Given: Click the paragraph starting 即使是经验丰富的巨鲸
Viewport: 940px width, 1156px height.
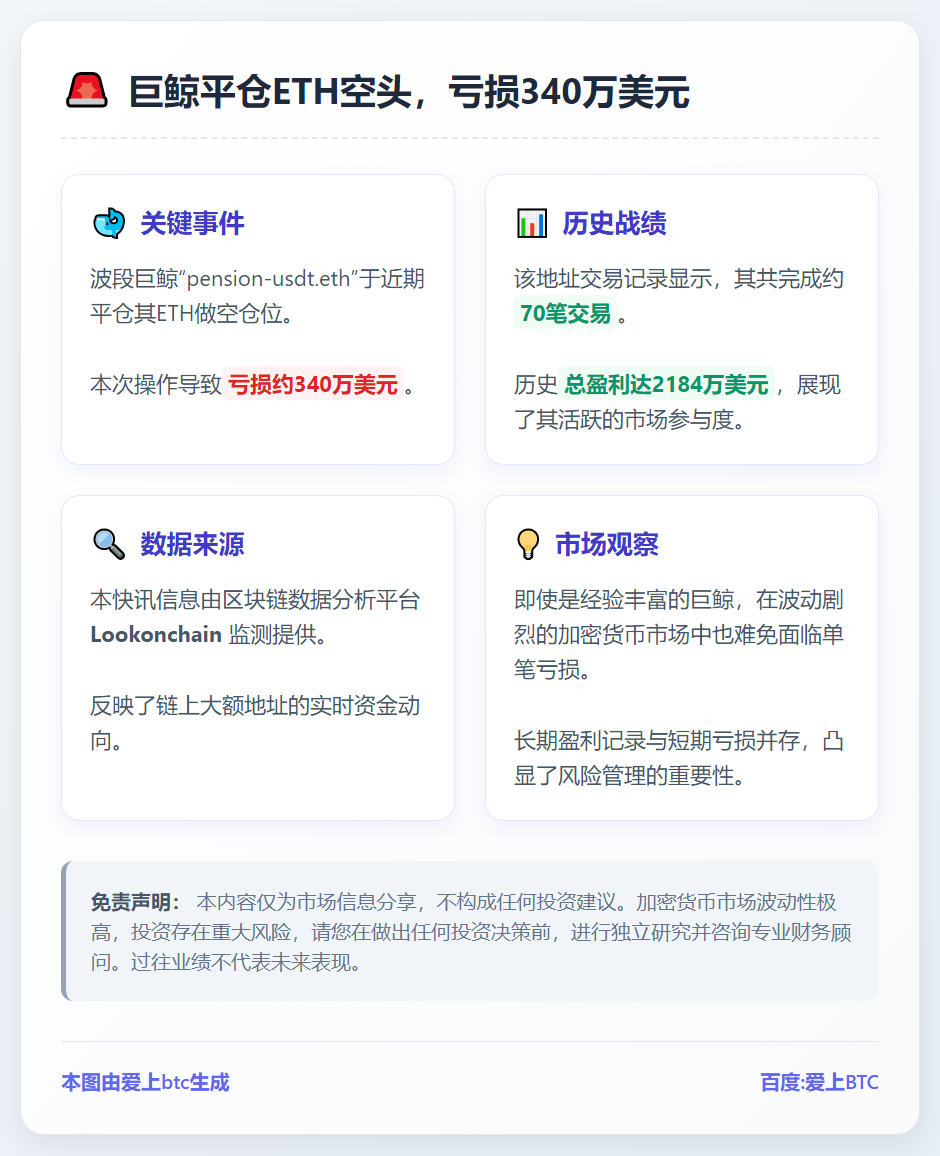Looking at the screenshot, I should (678, 635).
